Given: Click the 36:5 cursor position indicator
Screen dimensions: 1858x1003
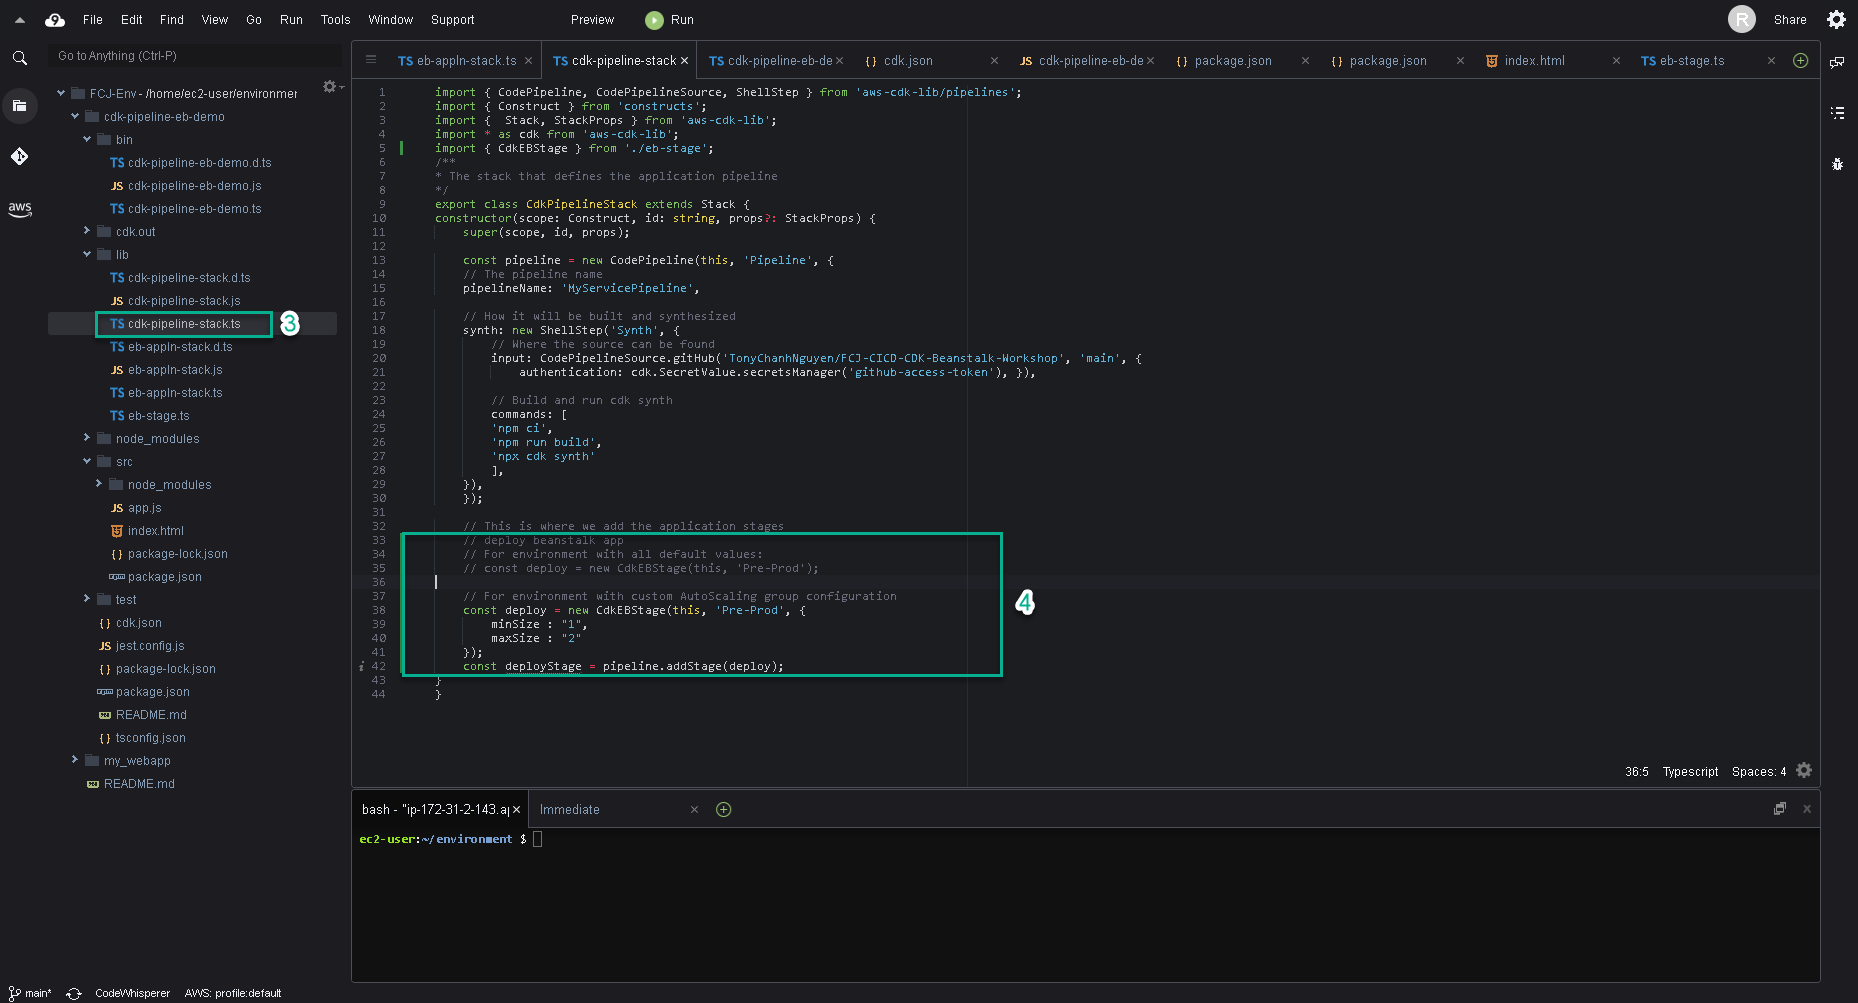Looking at the screenshot, I should pyautogui.click(x=1637, y=771).
